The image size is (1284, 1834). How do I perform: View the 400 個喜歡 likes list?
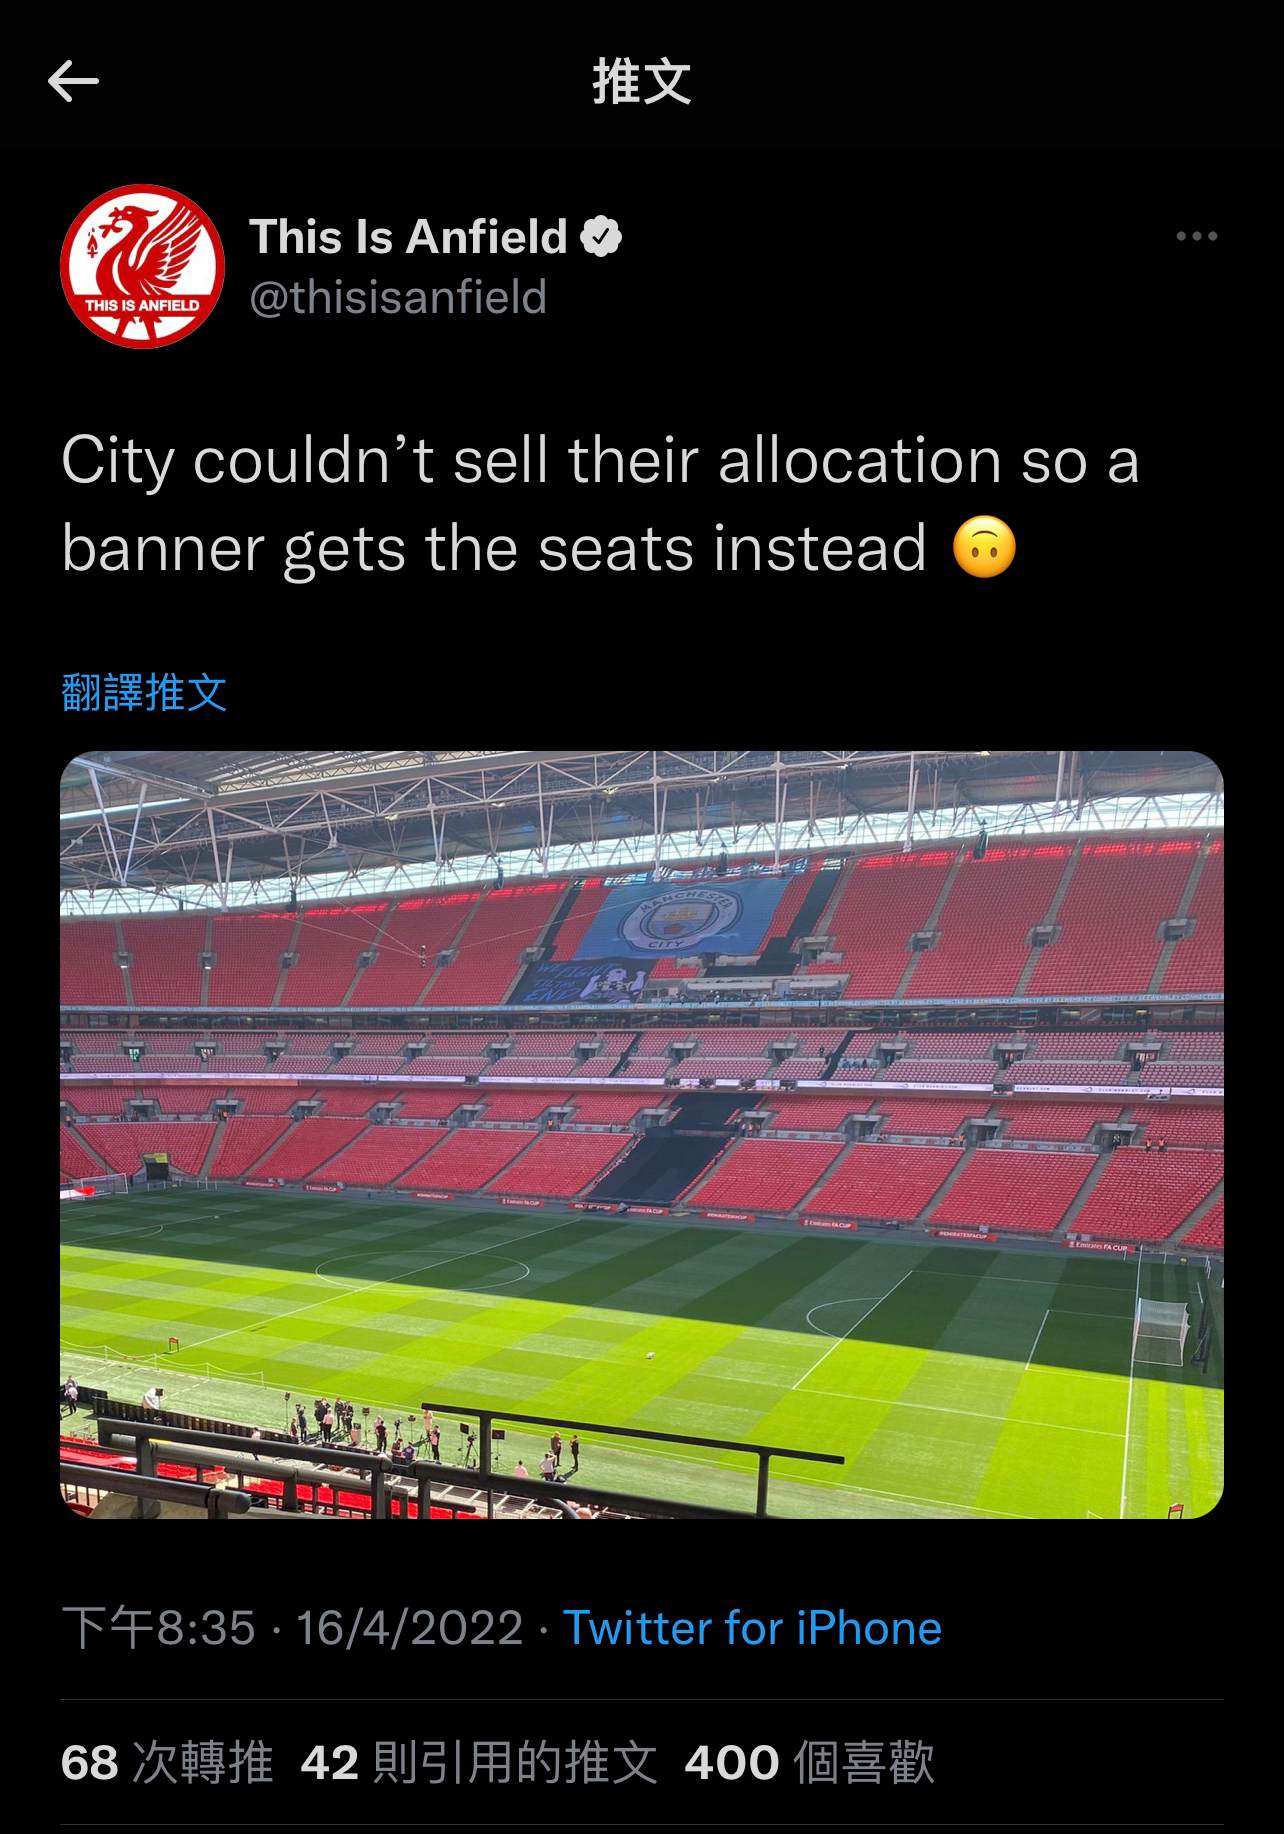[x=809, y=1761]
